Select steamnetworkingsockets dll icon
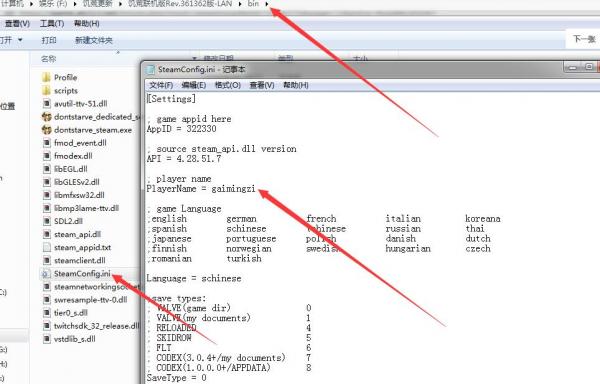This screenshot has height=384, width=600. pos(46,287)
